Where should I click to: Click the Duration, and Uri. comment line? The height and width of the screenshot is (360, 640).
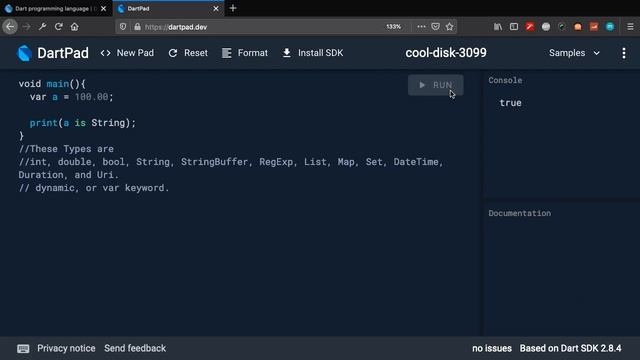coord(69,175)
